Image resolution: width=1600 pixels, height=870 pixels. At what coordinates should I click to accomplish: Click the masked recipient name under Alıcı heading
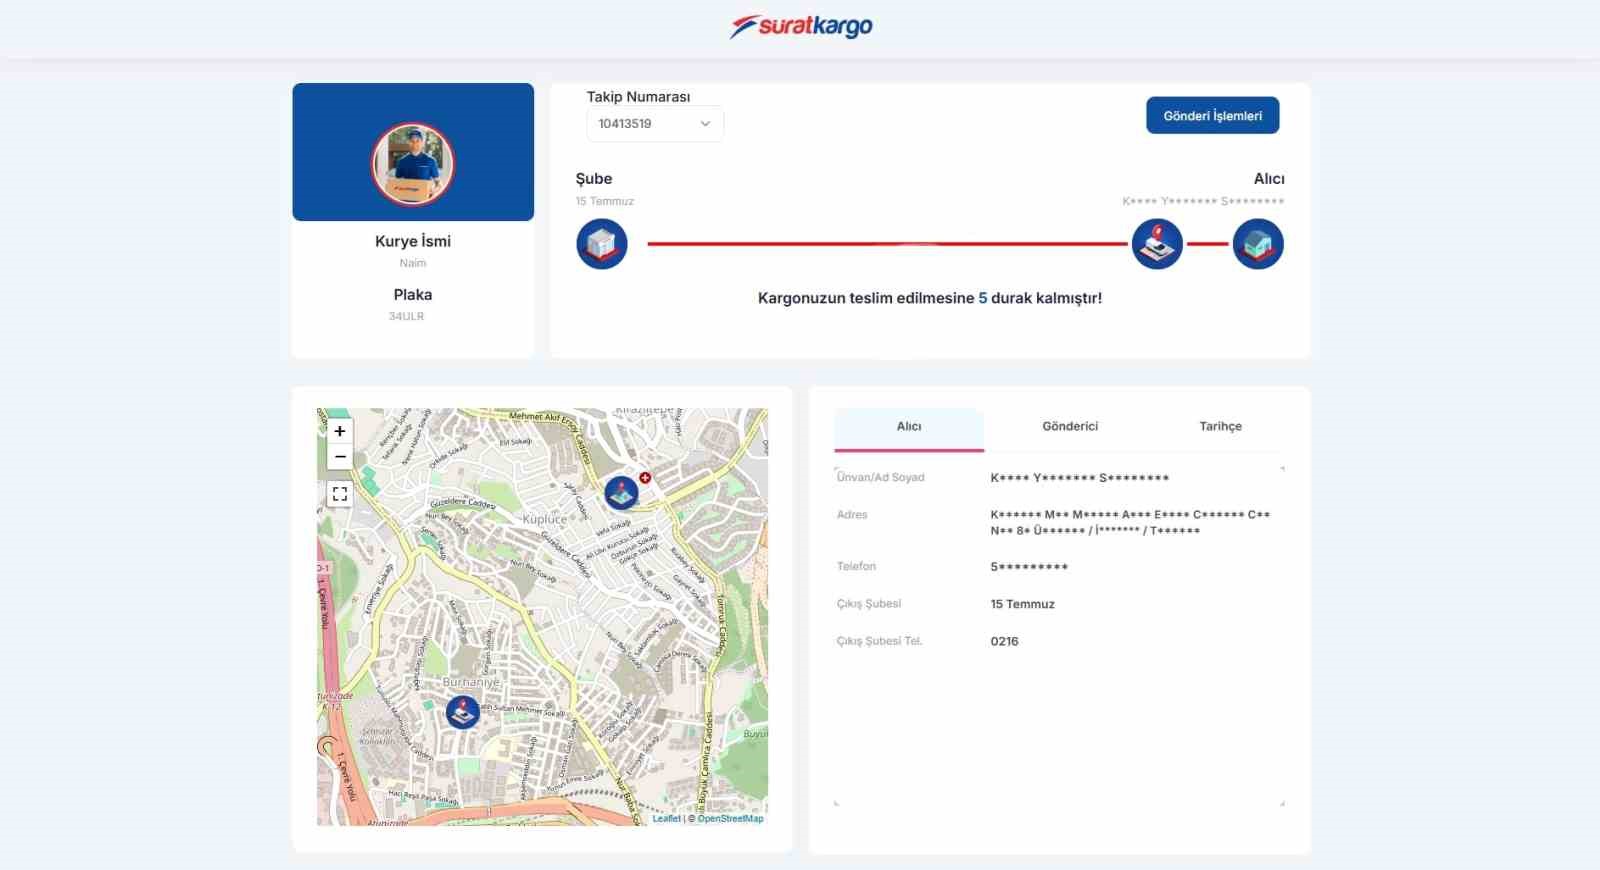[x=1203, y=201]
